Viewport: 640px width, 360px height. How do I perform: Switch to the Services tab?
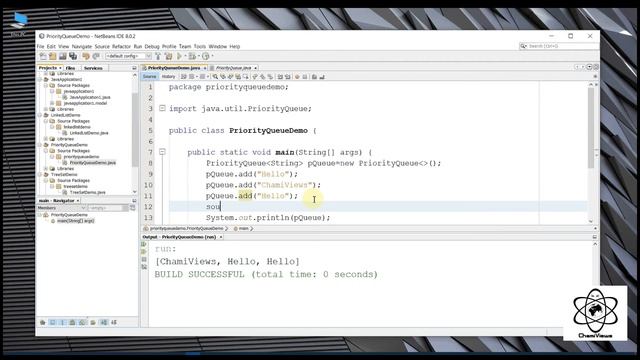[93, 68]
